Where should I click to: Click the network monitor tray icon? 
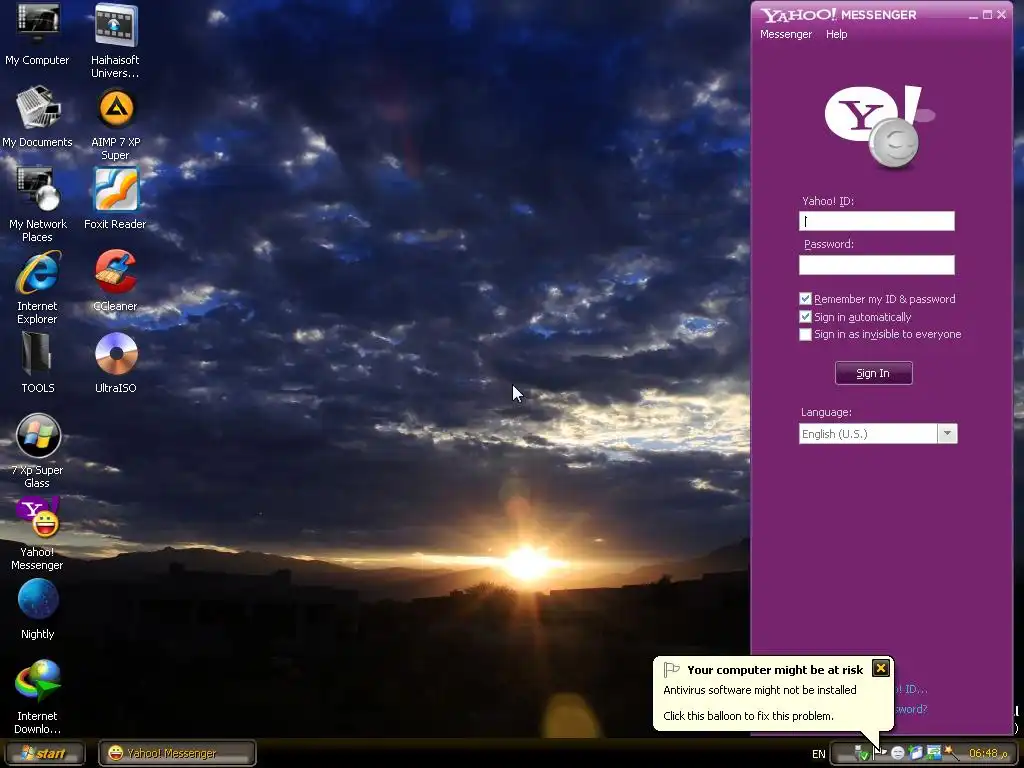[934, 753]
